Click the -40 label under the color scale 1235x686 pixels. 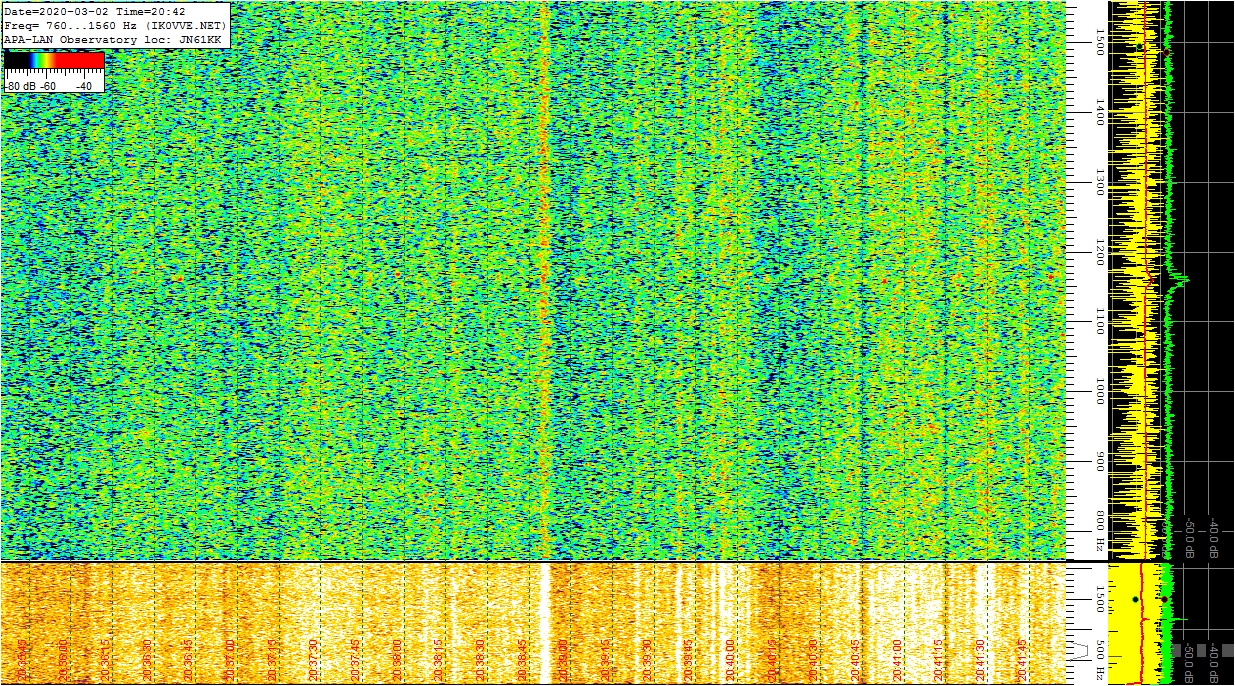click(83, 86)
